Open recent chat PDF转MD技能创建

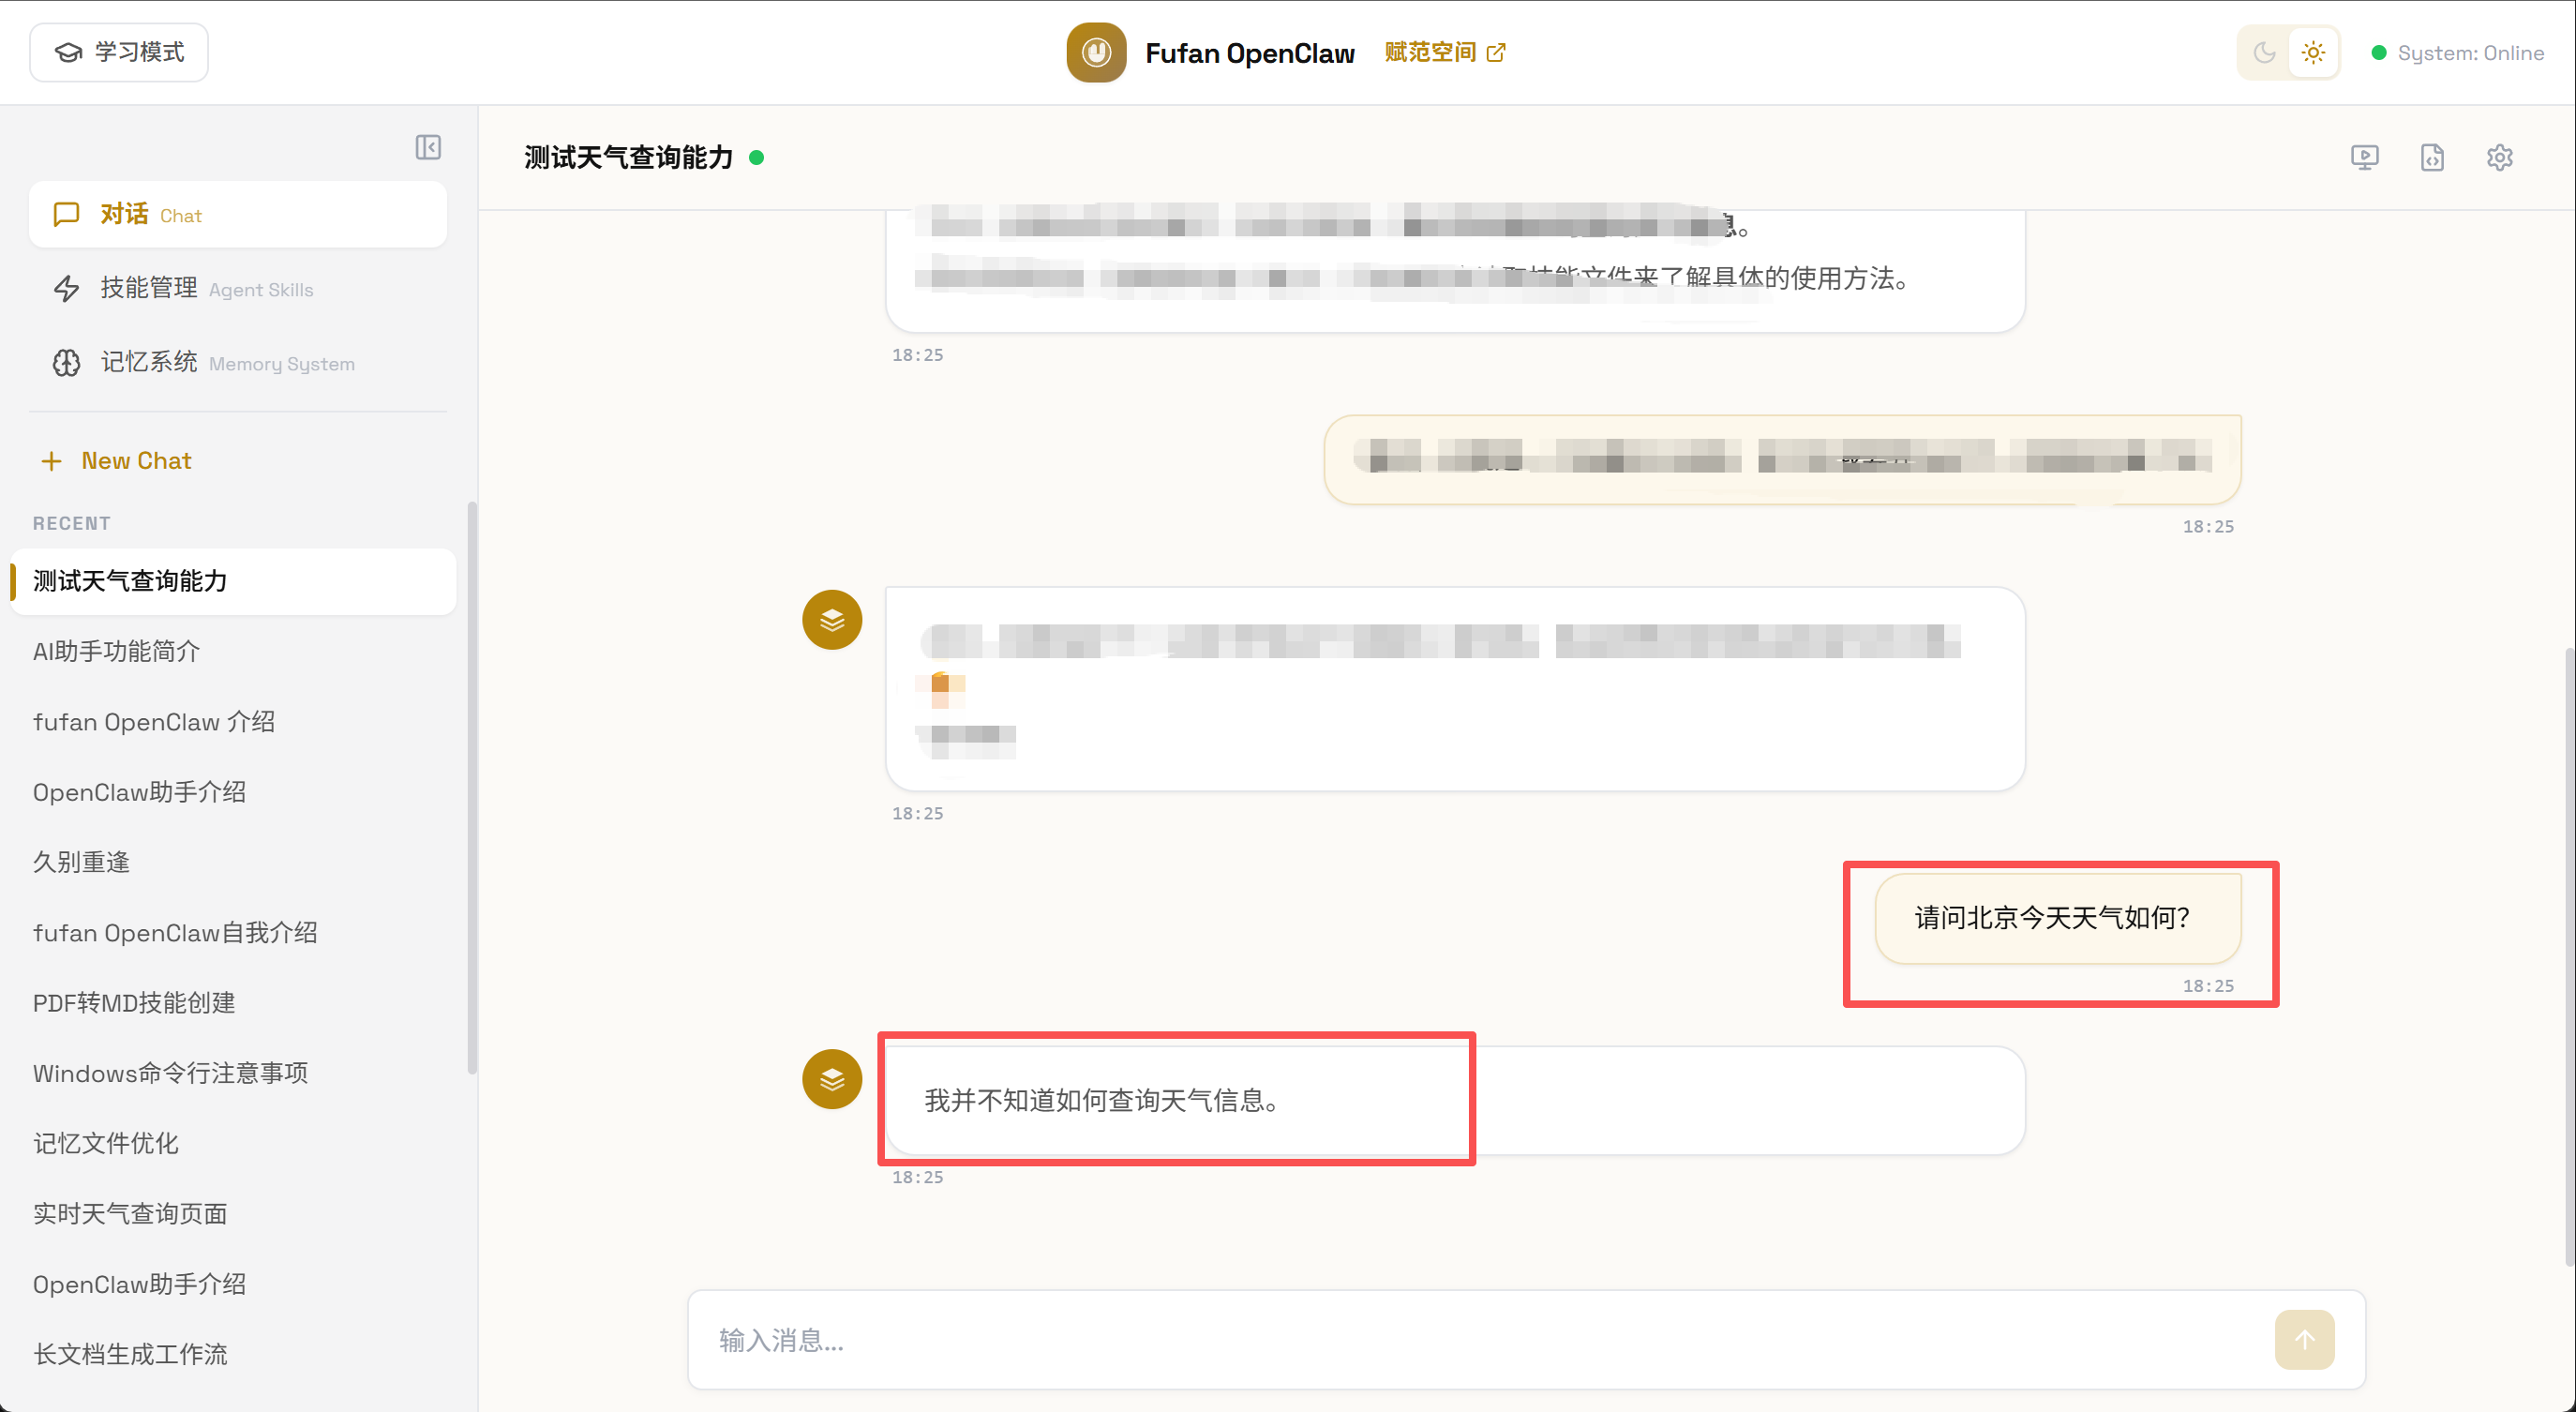click(233, 1003)
